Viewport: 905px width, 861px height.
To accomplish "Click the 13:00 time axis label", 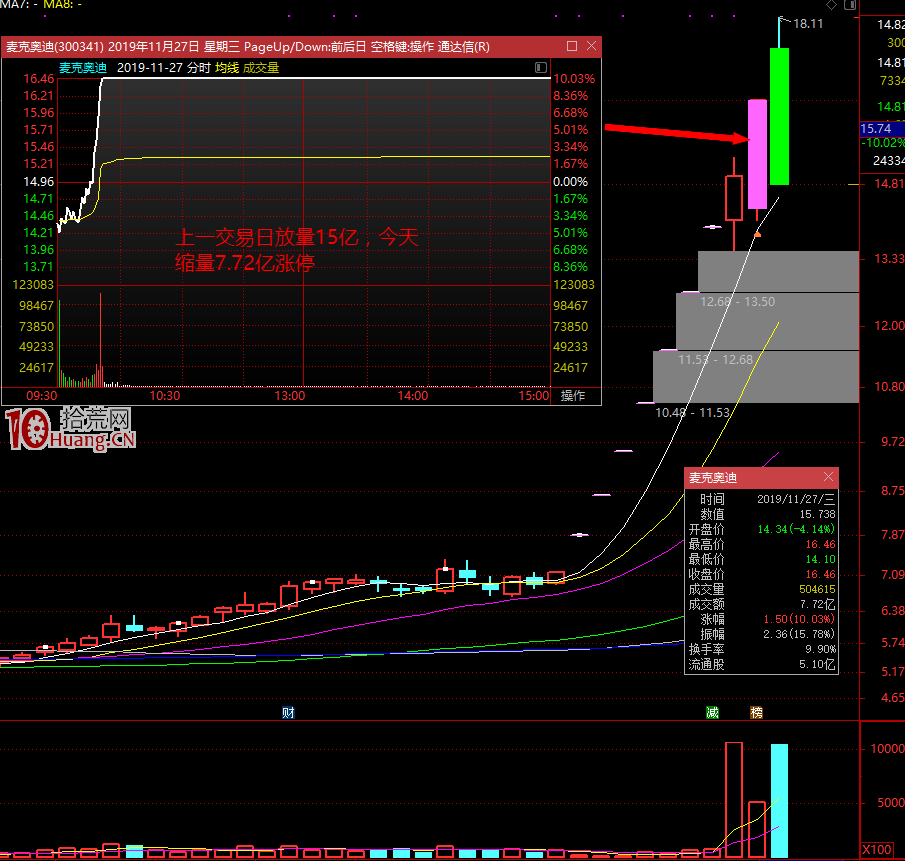I will 290,396.
